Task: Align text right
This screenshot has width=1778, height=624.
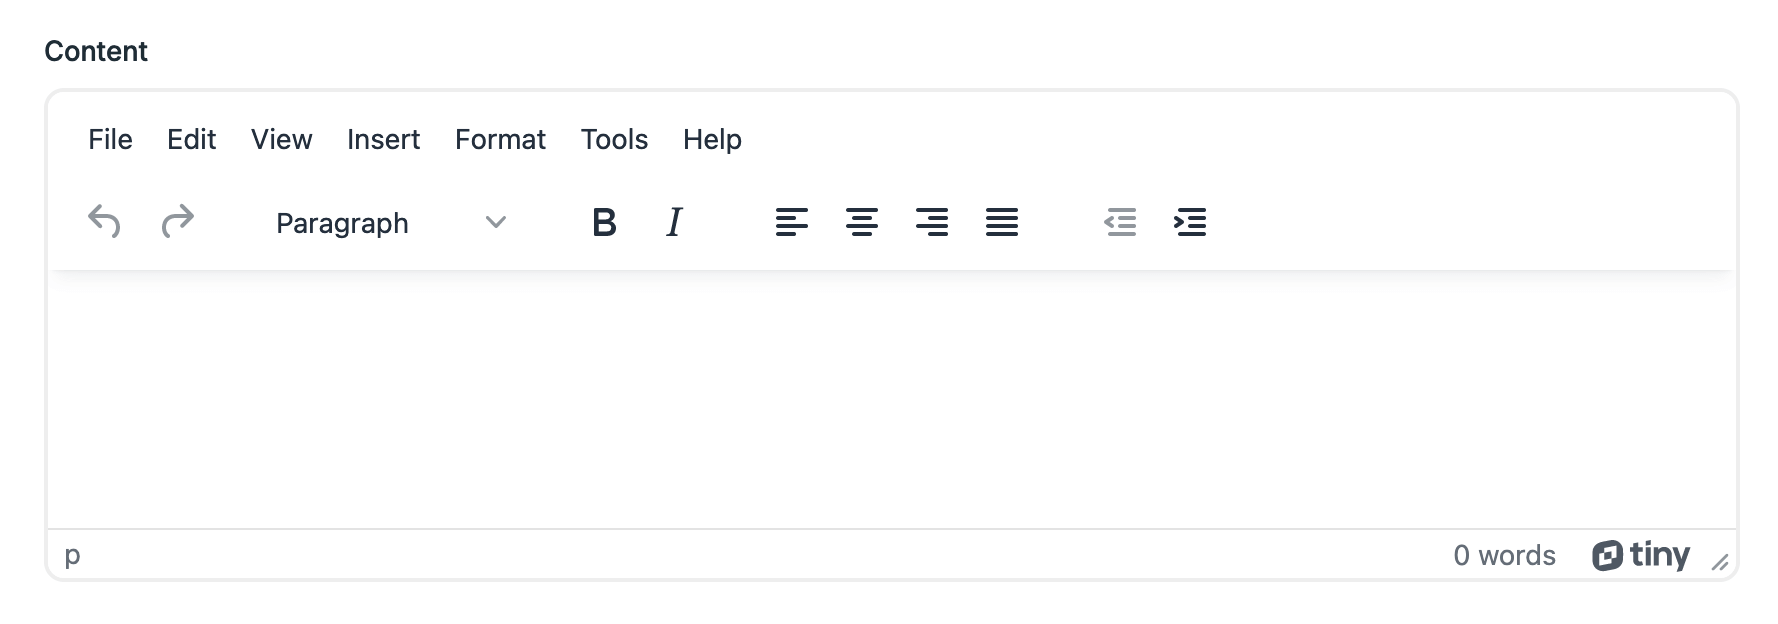Action: (932, 222)
